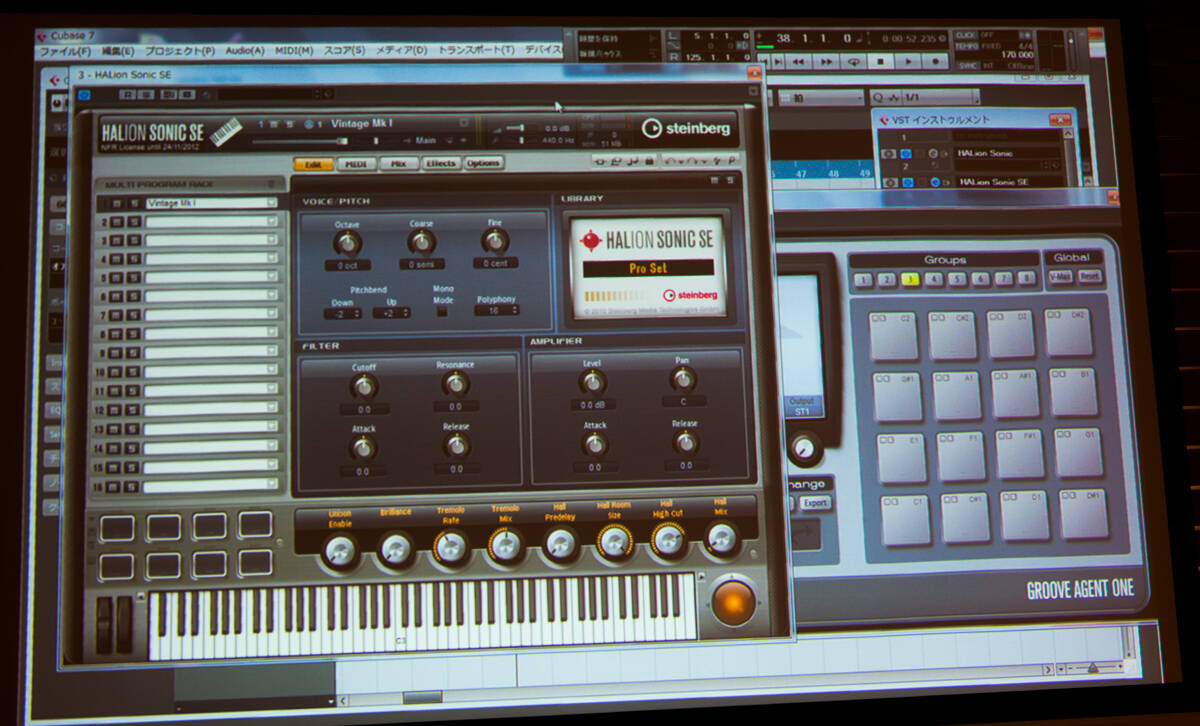Click the amplifier Pan knob
This screenshot has height=726, width=1200.
[x=683, y=378]
